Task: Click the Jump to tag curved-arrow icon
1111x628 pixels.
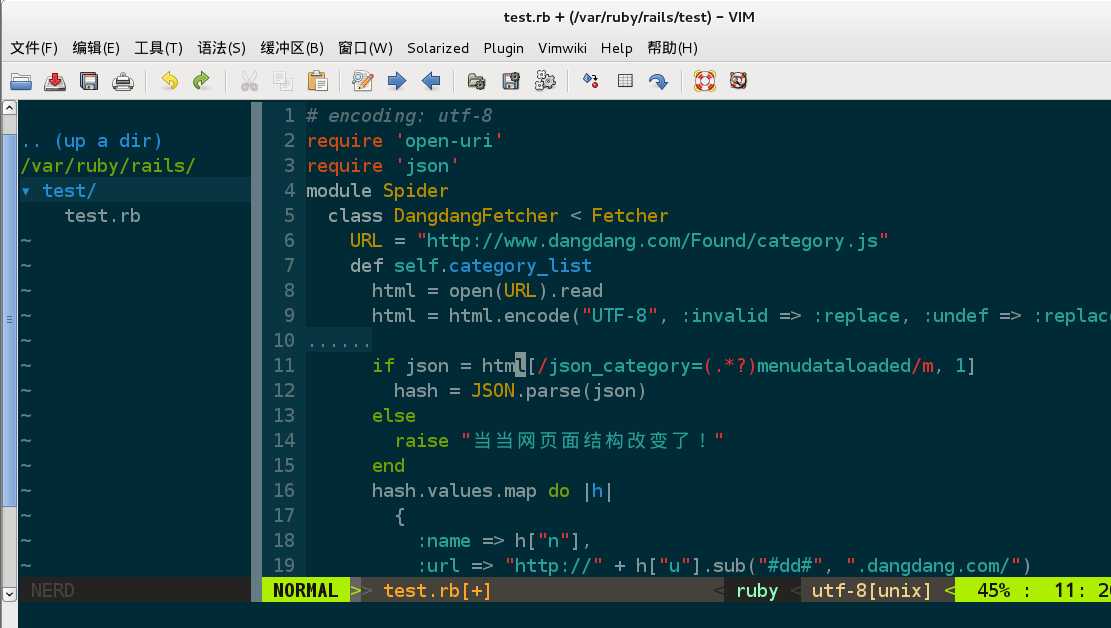Action: [x=659, y=82]
